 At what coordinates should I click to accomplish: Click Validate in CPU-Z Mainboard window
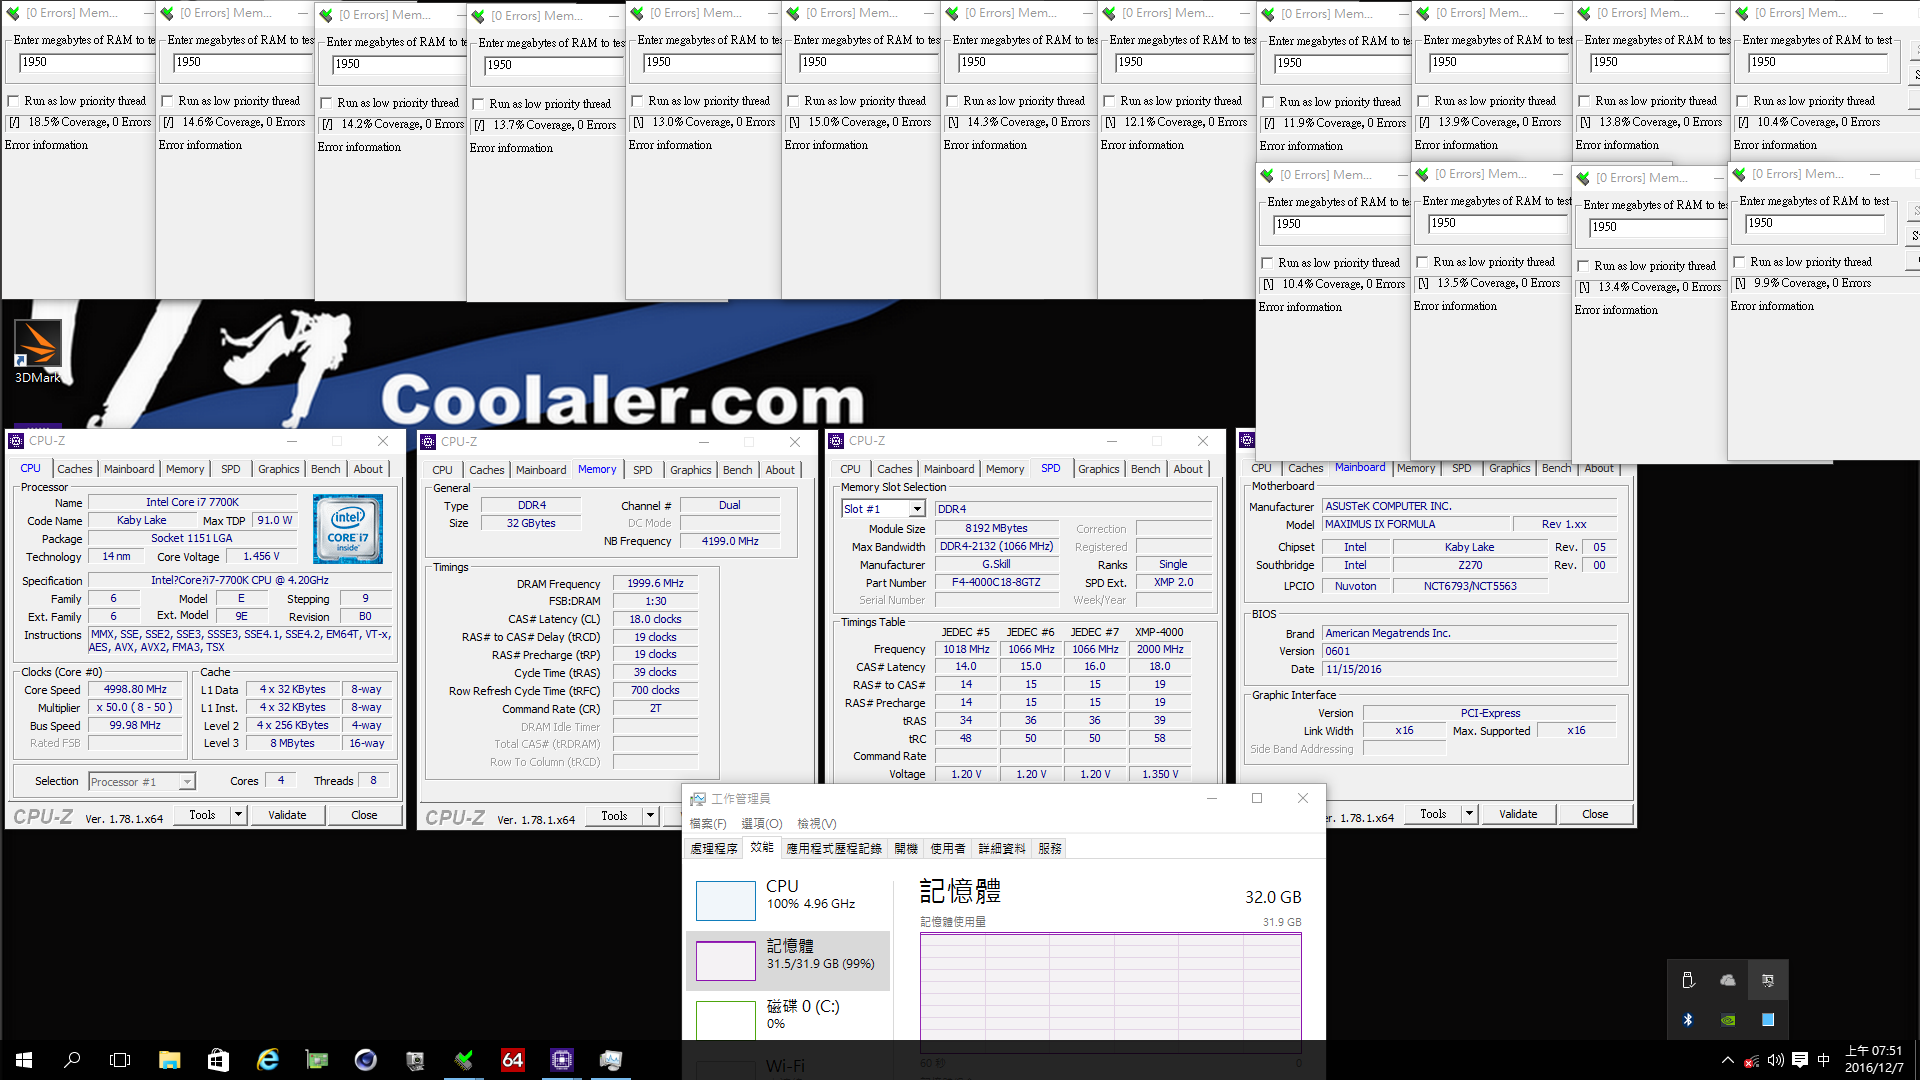pyautogui.click(x=1518, y=814)
